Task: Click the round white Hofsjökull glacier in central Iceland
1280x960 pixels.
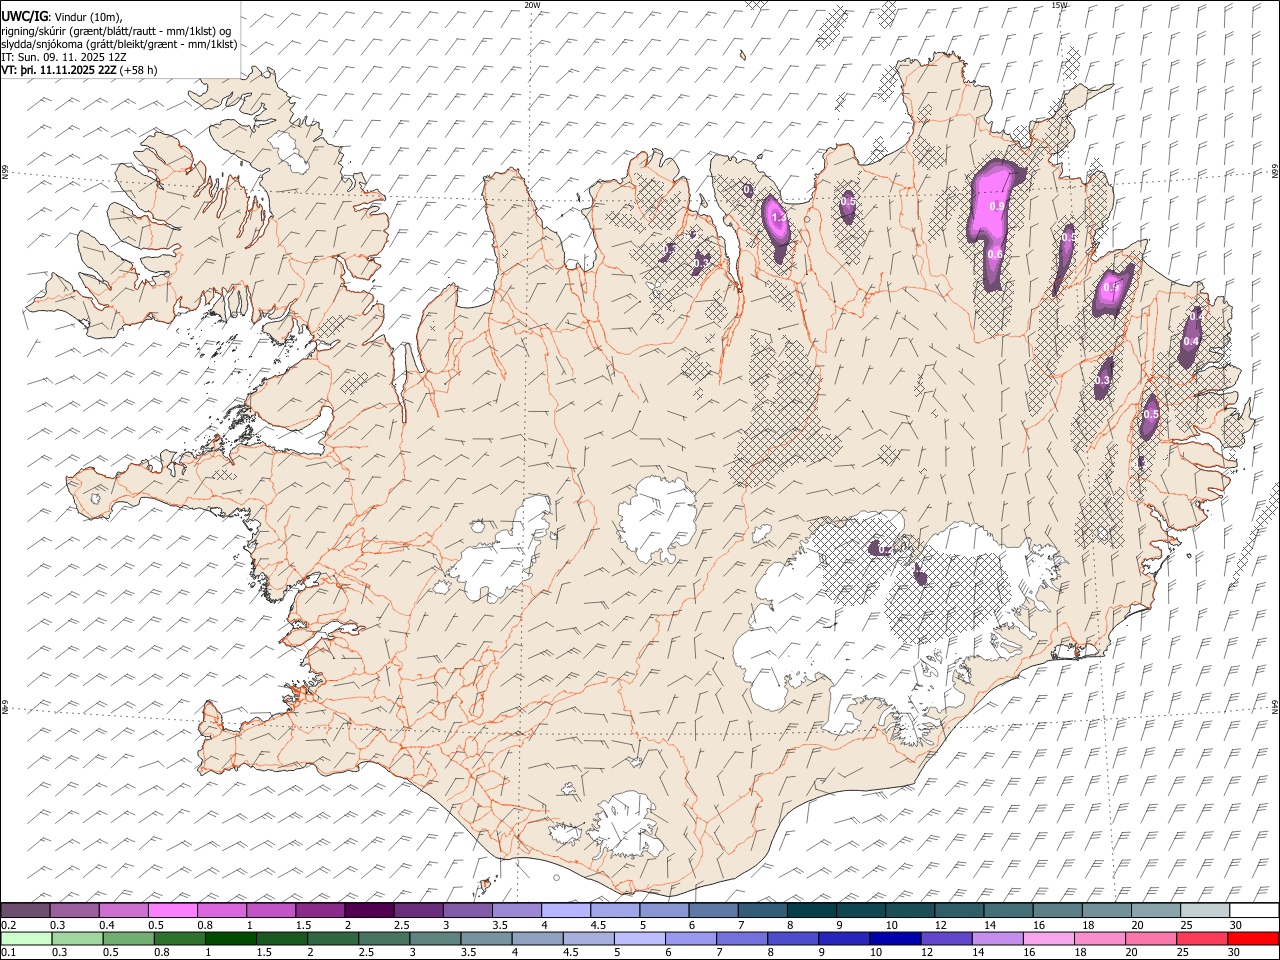Action: coord(658,520)
